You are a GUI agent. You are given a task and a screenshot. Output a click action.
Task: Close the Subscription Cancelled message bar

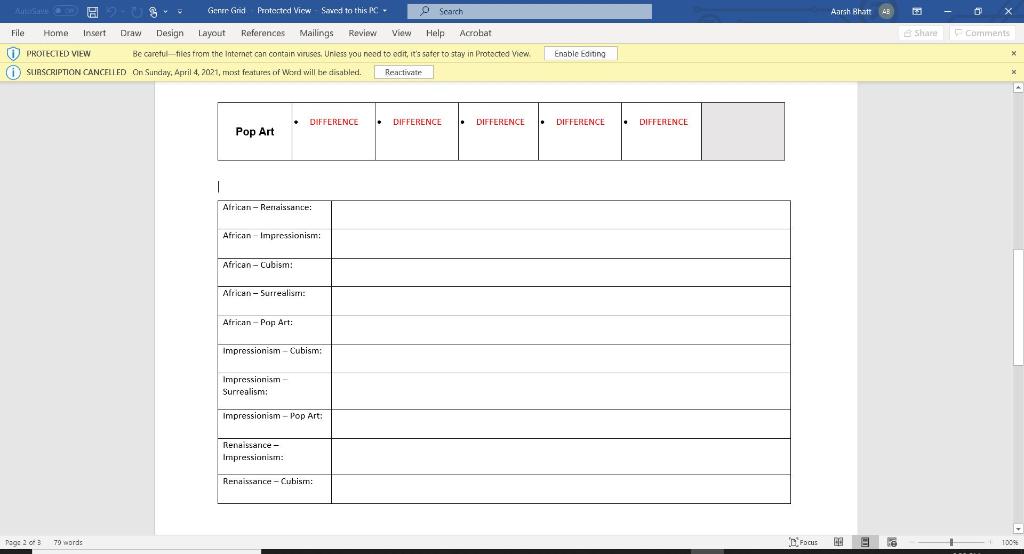(x=1014, y=72)
